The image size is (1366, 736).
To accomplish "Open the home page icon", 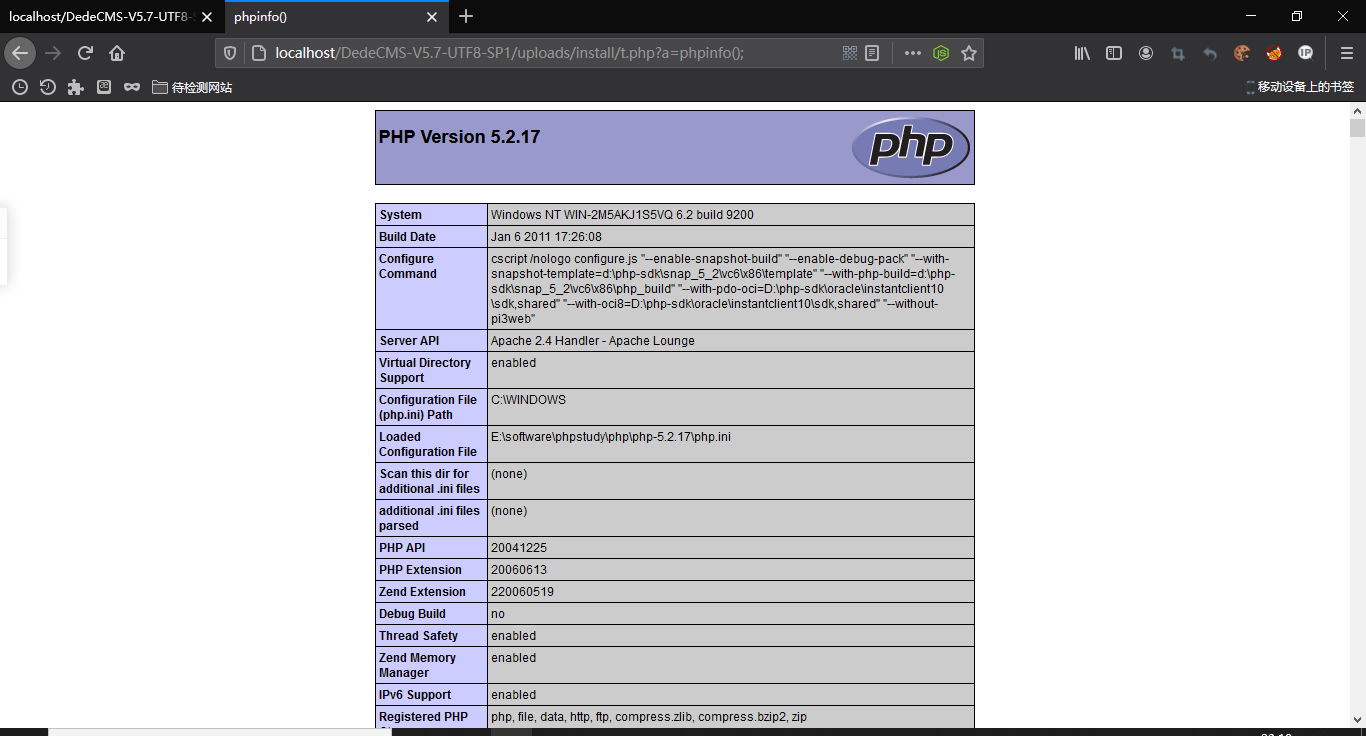I will pos(117,53).
